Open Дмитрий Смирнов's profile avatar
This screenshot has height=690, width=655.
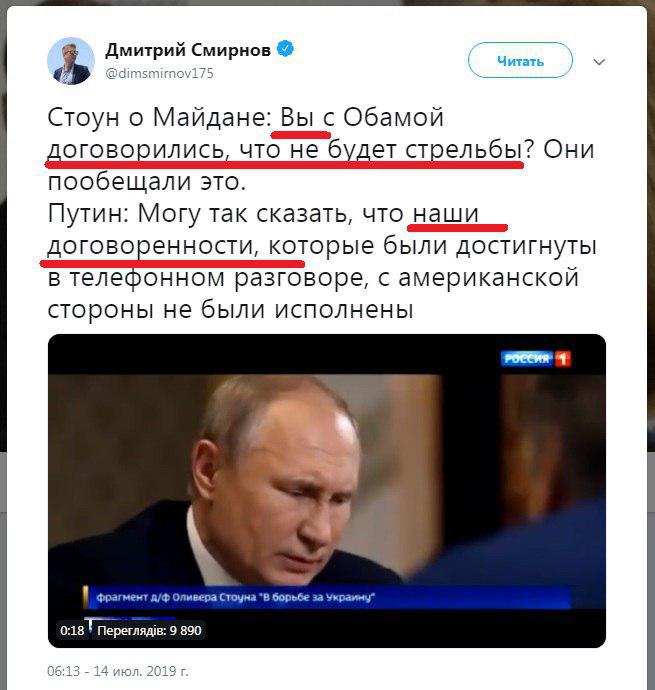[x=71, y=61]
